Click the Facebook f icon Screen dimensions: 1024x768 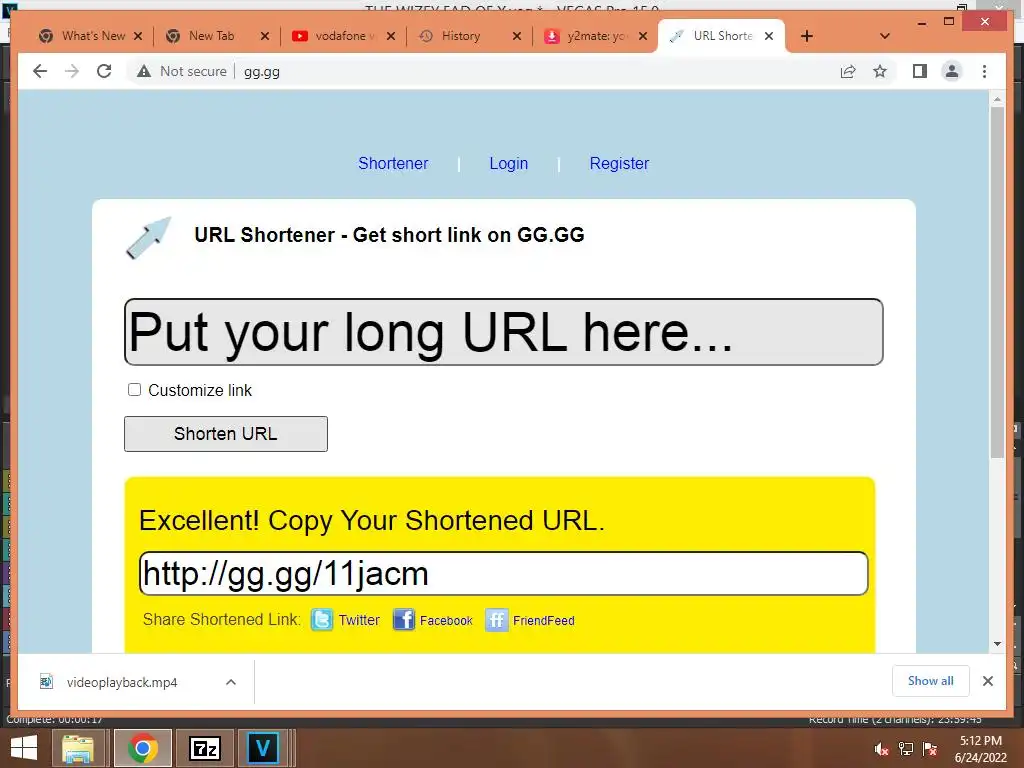404,619
